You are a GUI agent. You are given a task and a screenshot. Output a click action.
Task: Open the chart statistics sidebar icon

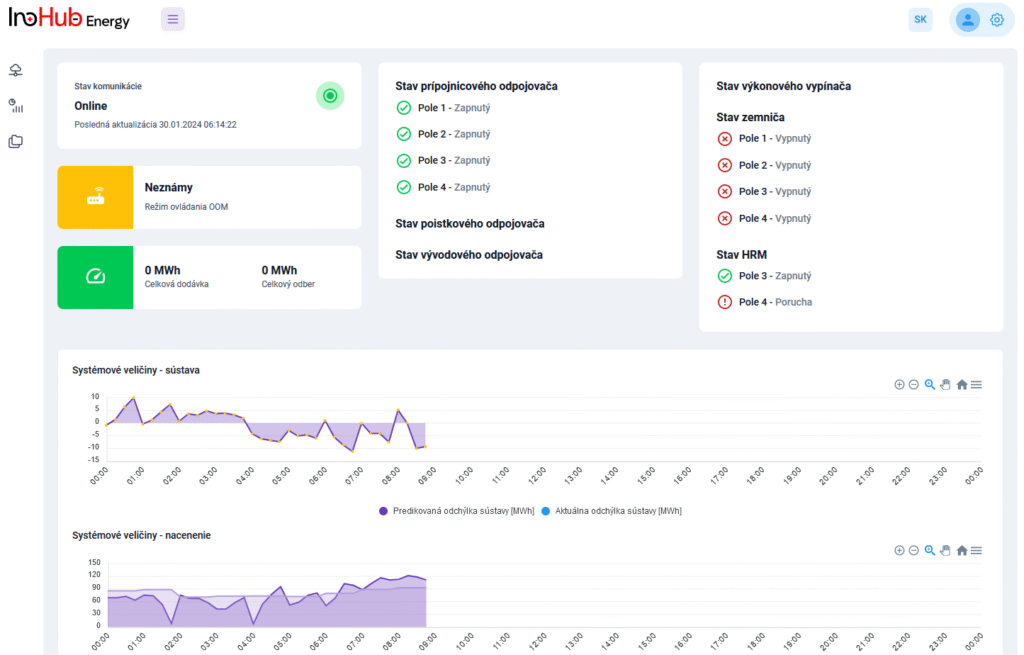pos(15,105)
